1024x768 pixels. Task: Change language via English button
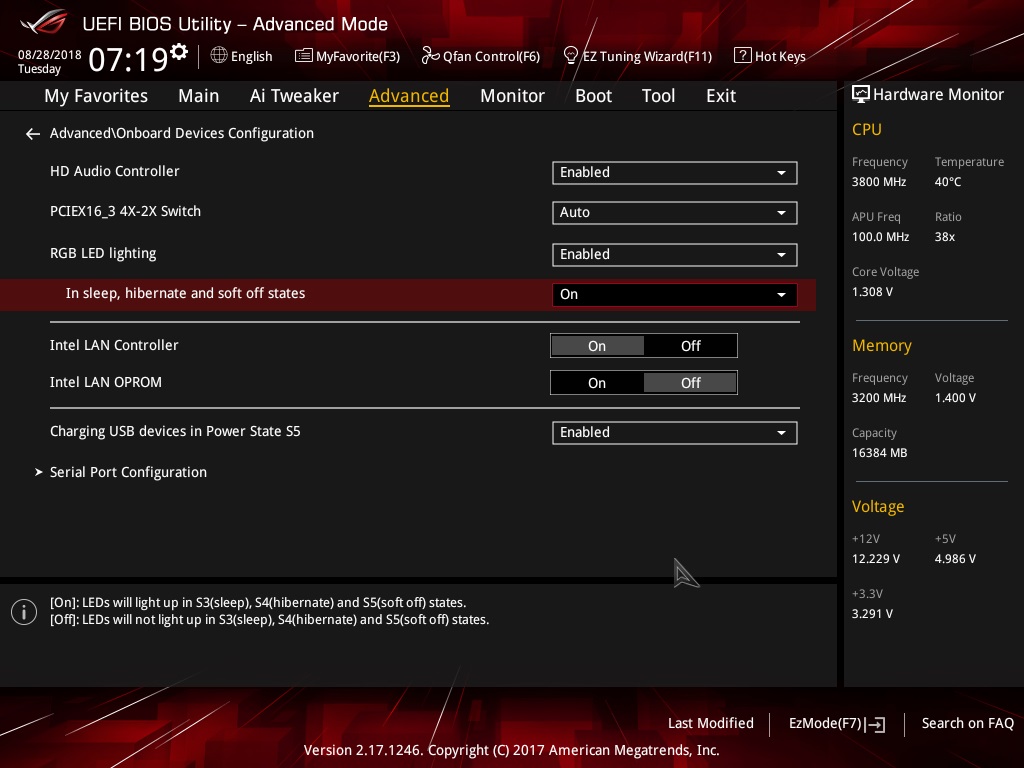coord(242,56)
